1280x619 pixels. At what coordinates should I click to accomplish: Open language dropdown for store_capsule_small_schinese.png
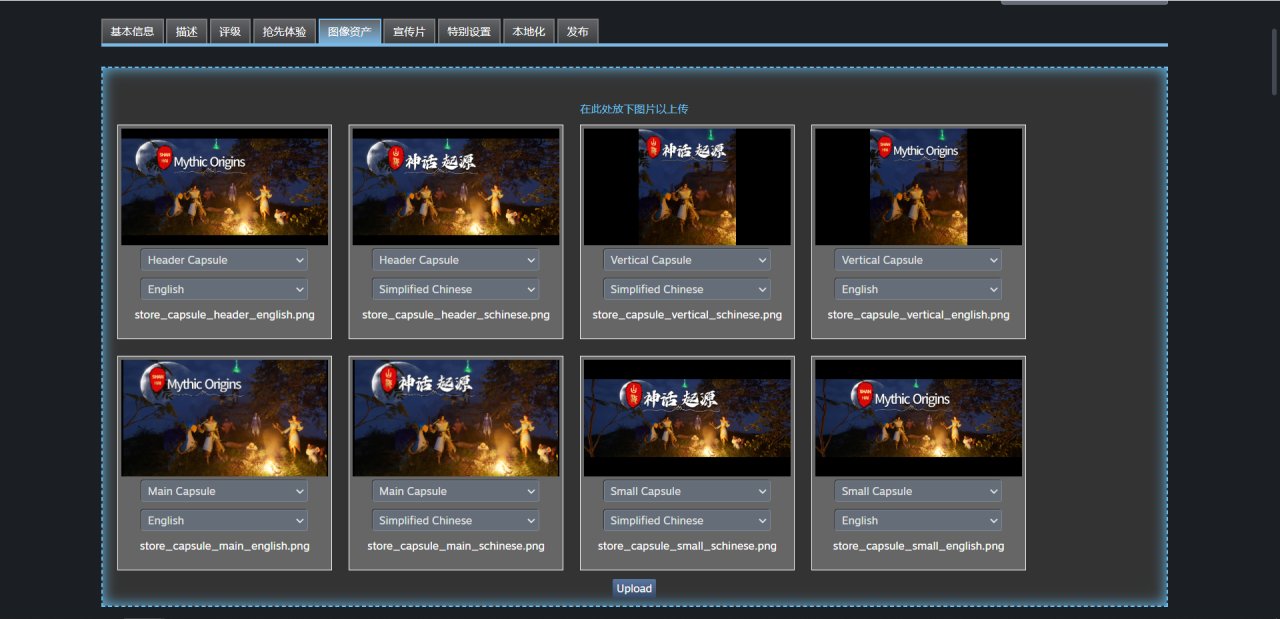pos(687,520)
